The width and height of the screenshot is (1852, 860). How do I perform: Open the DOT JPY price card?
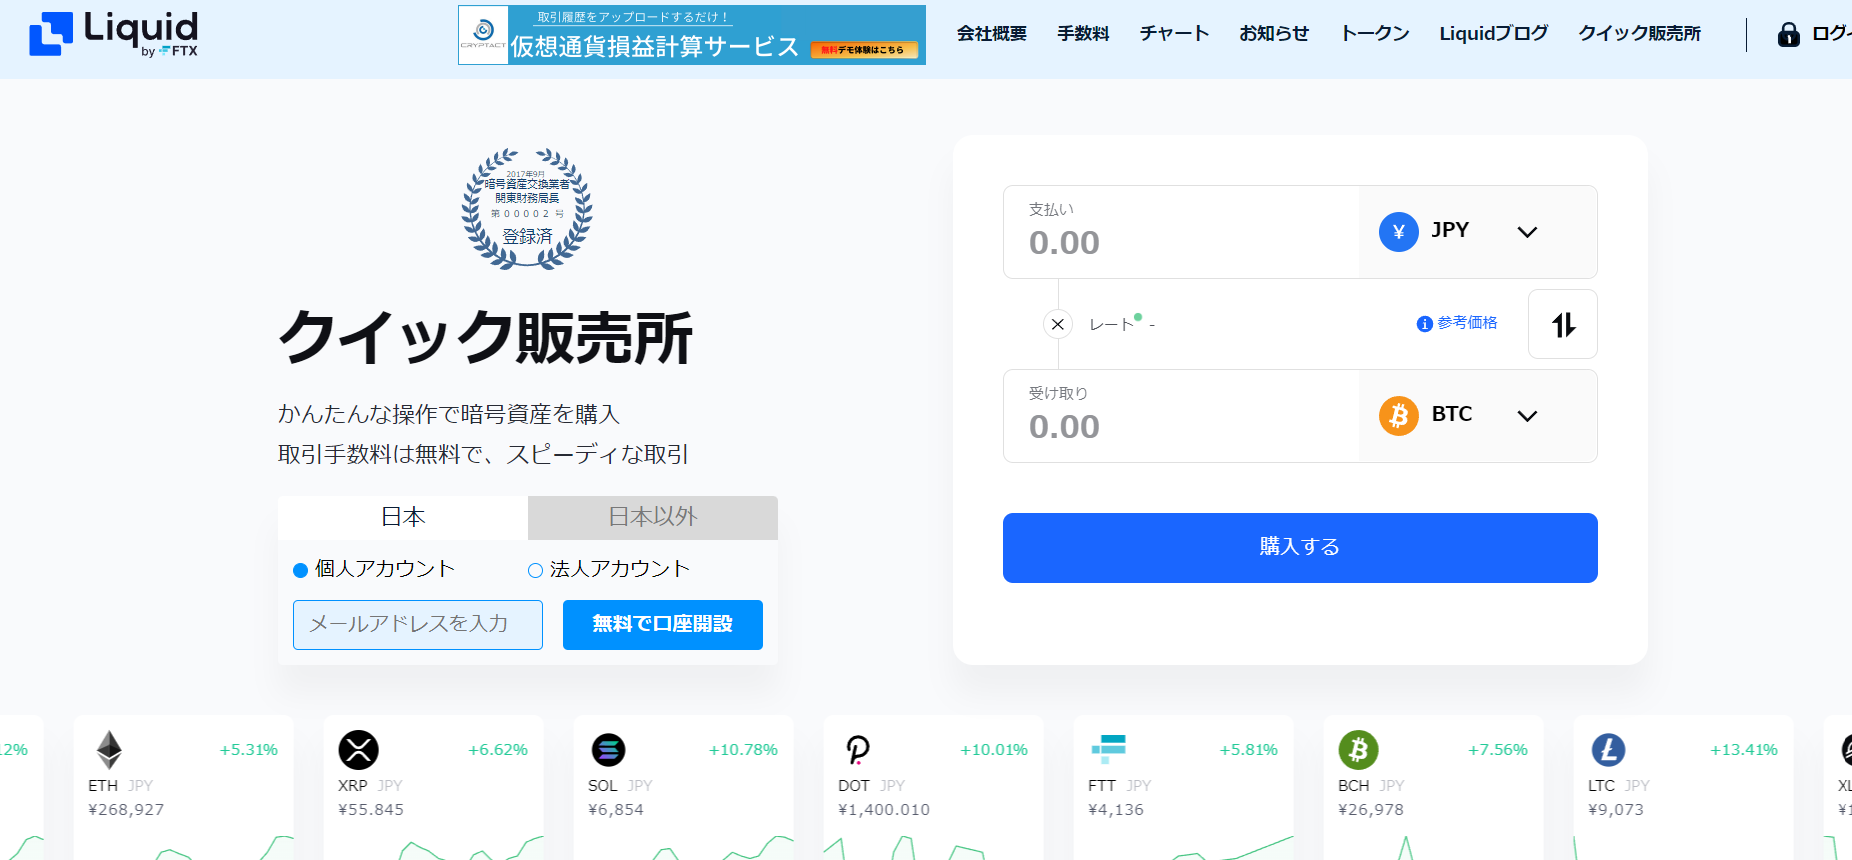[934, 788]
